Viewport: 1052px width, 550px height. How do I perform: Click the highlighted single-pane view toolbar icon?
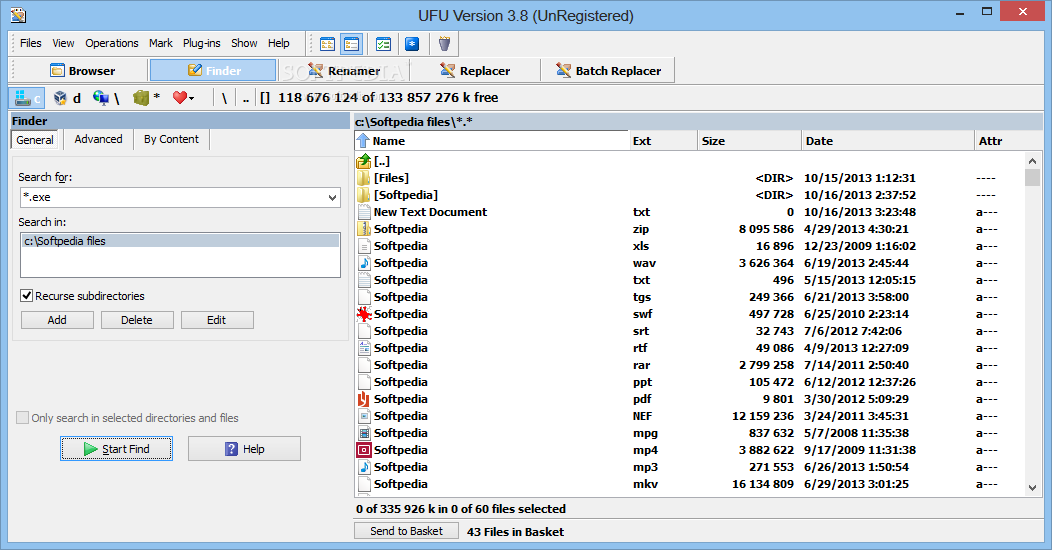tap(352, 44)
